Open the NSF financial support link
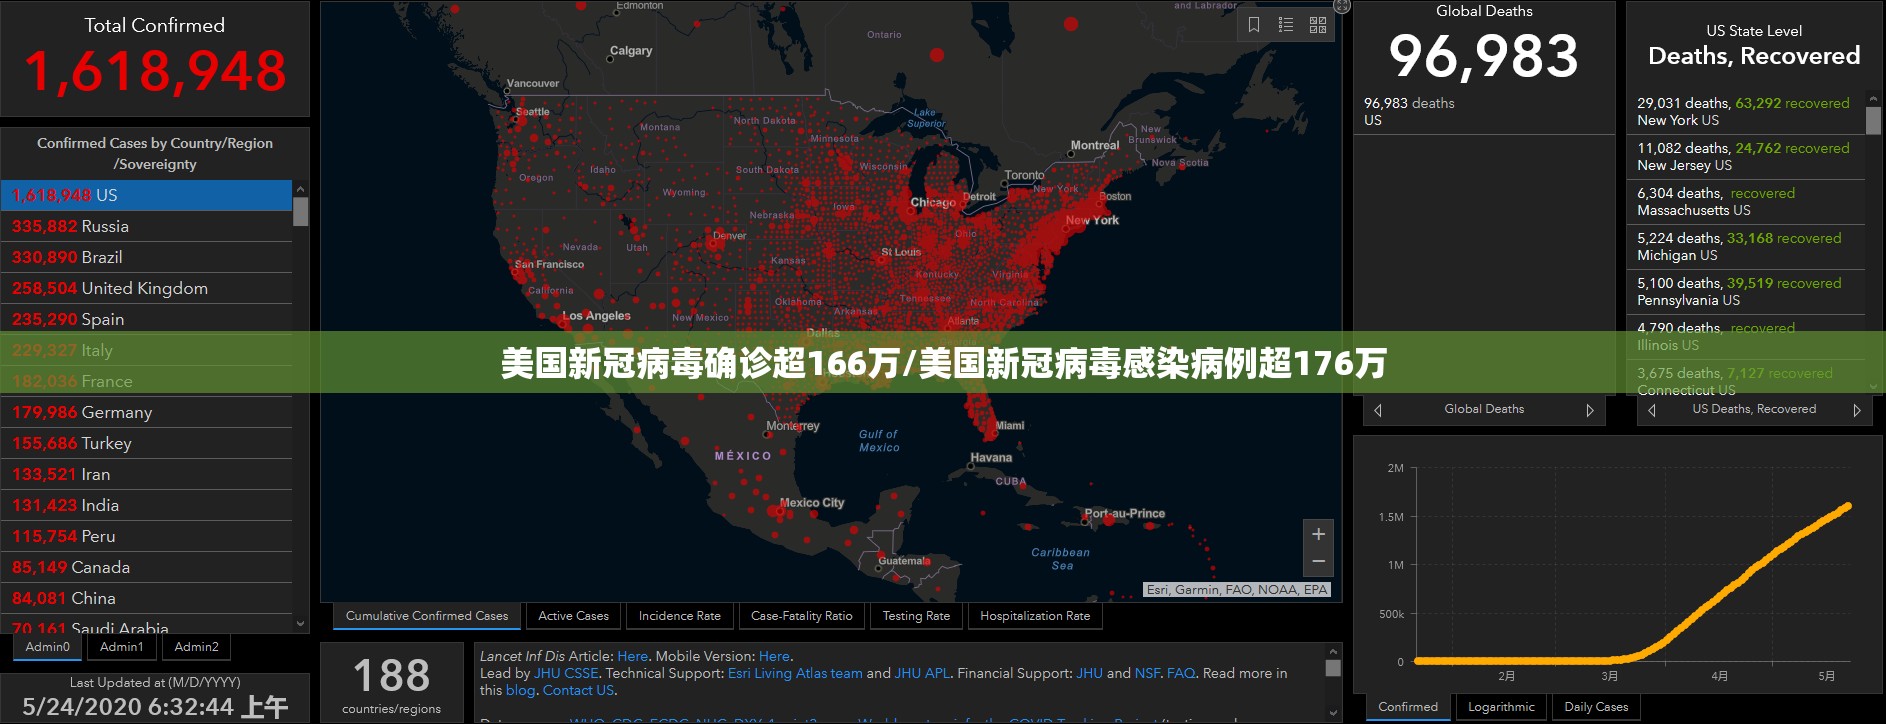The height and width of the screenshot is (724, 1886). 1147,673
